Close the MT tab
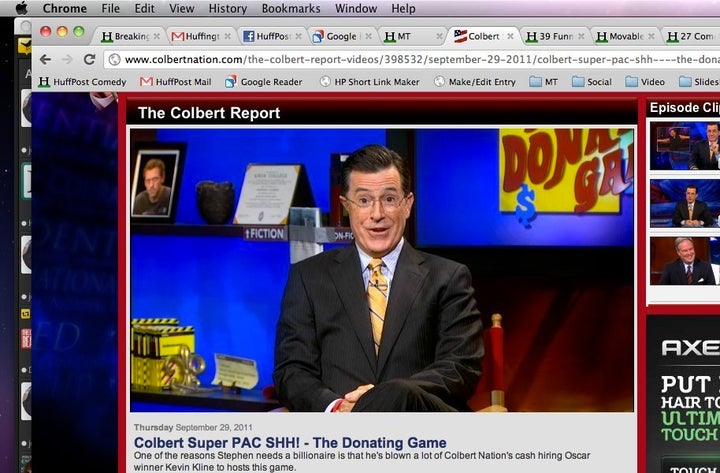This screenshot has width=720, height=473. pyautogui.click(x=439, y=36)
